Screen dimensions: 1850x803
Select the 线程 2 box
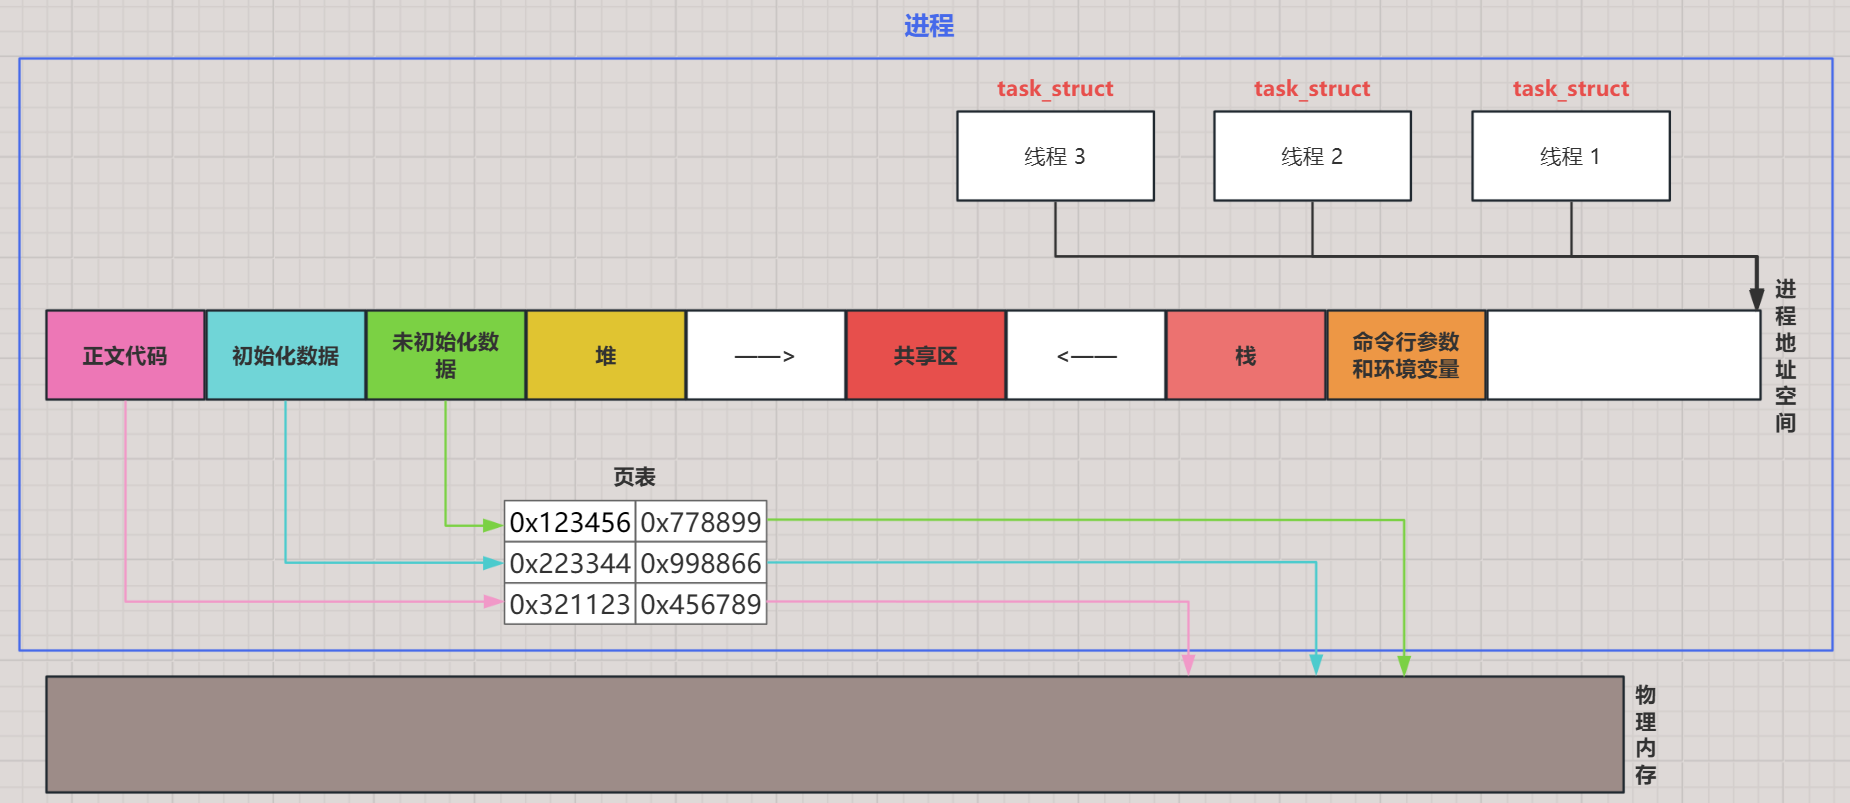coord(1312,156)
